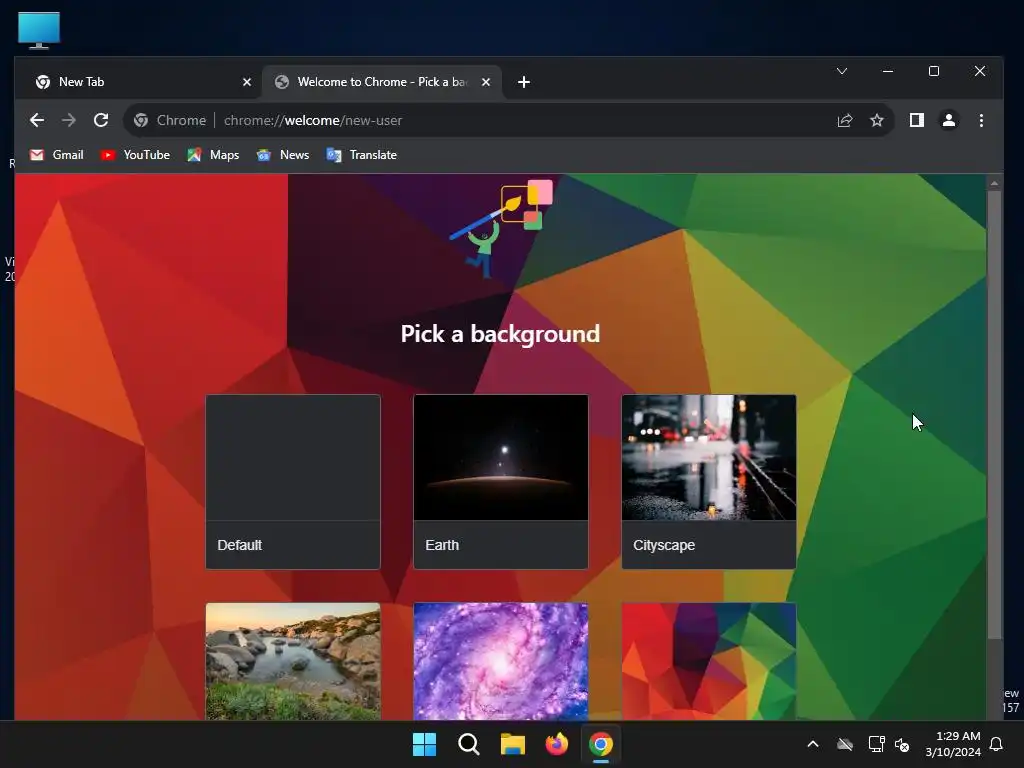Pick the geometric shapes background thumbnail
The width and height of the screenshot is (1024, 768).
click(709, 661)
